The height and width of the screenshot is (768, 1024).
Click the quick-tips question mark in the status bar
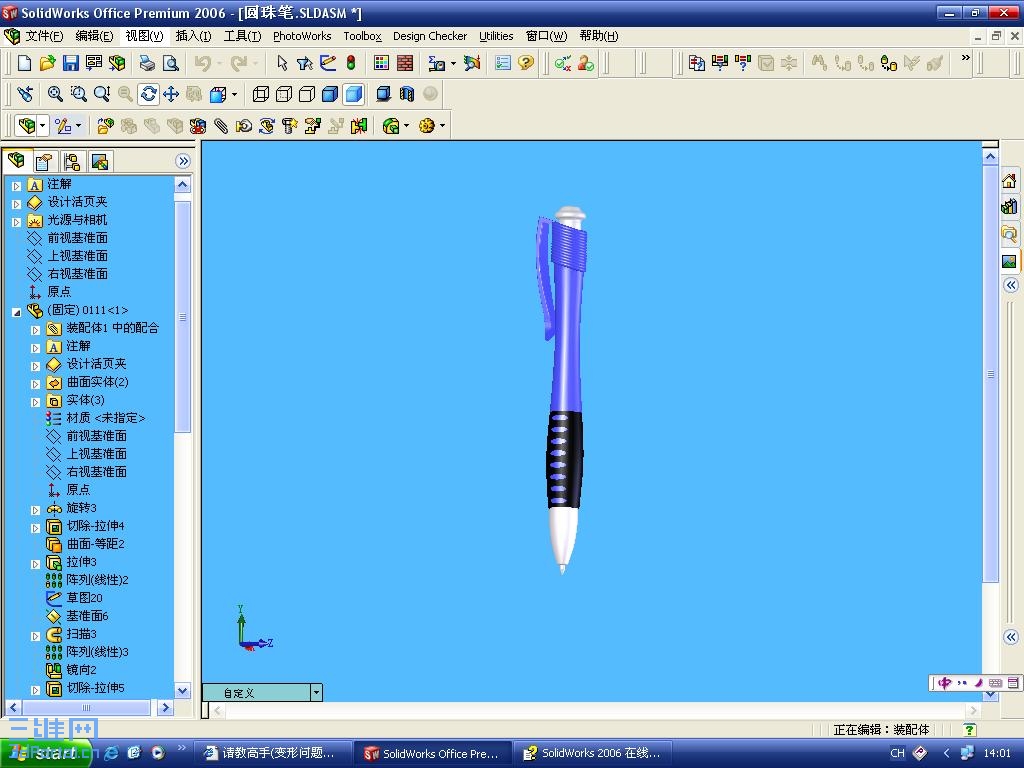(x=970, y=729)
